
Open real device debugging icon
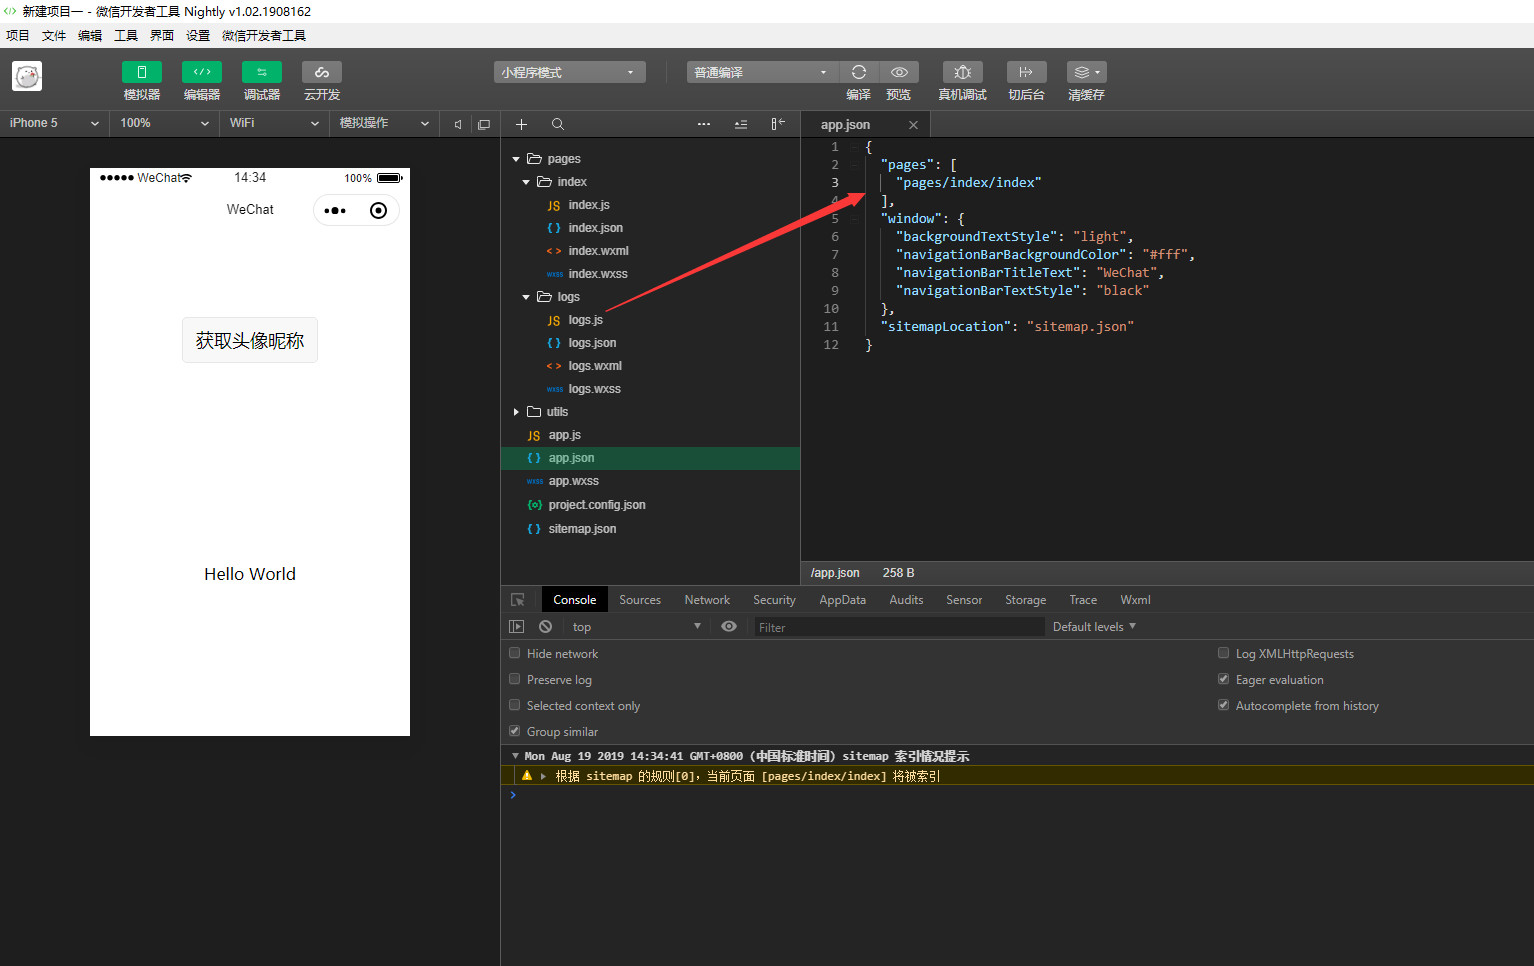click(x=962, y=72)
